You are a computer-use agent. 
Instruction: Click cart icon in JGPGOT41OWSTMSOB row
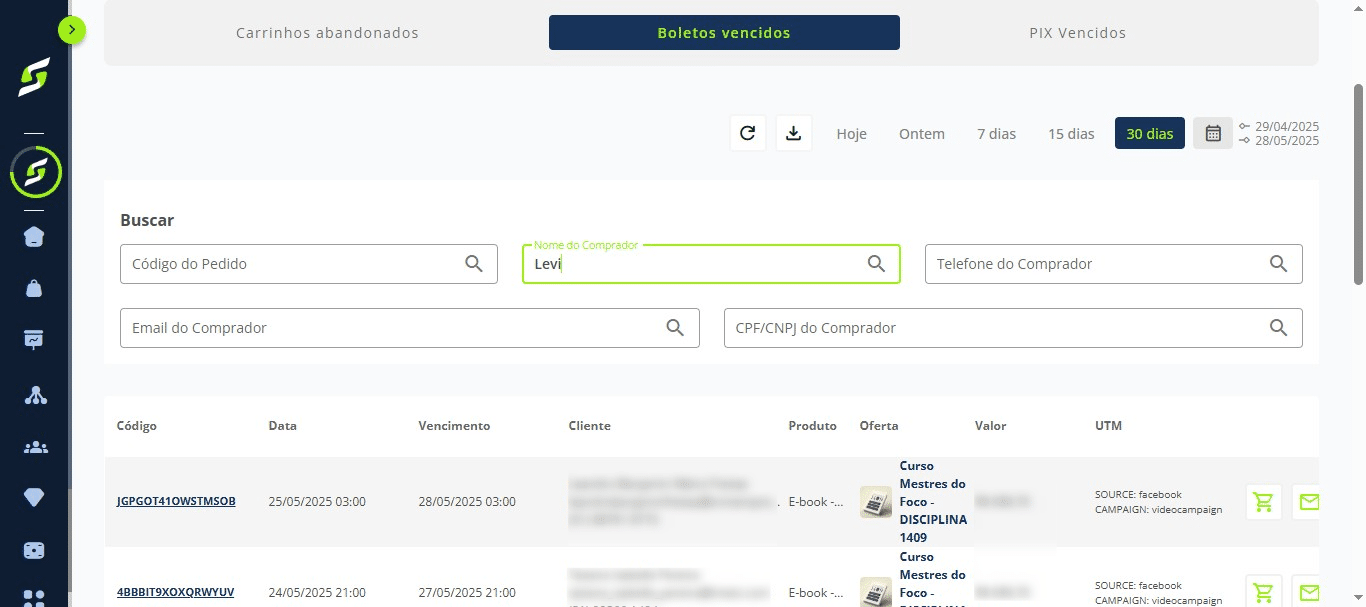click(1264, 502)
